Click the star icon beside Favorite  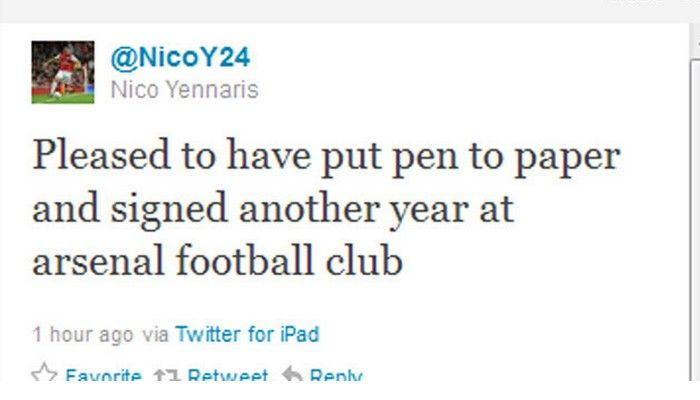(43, 375)
